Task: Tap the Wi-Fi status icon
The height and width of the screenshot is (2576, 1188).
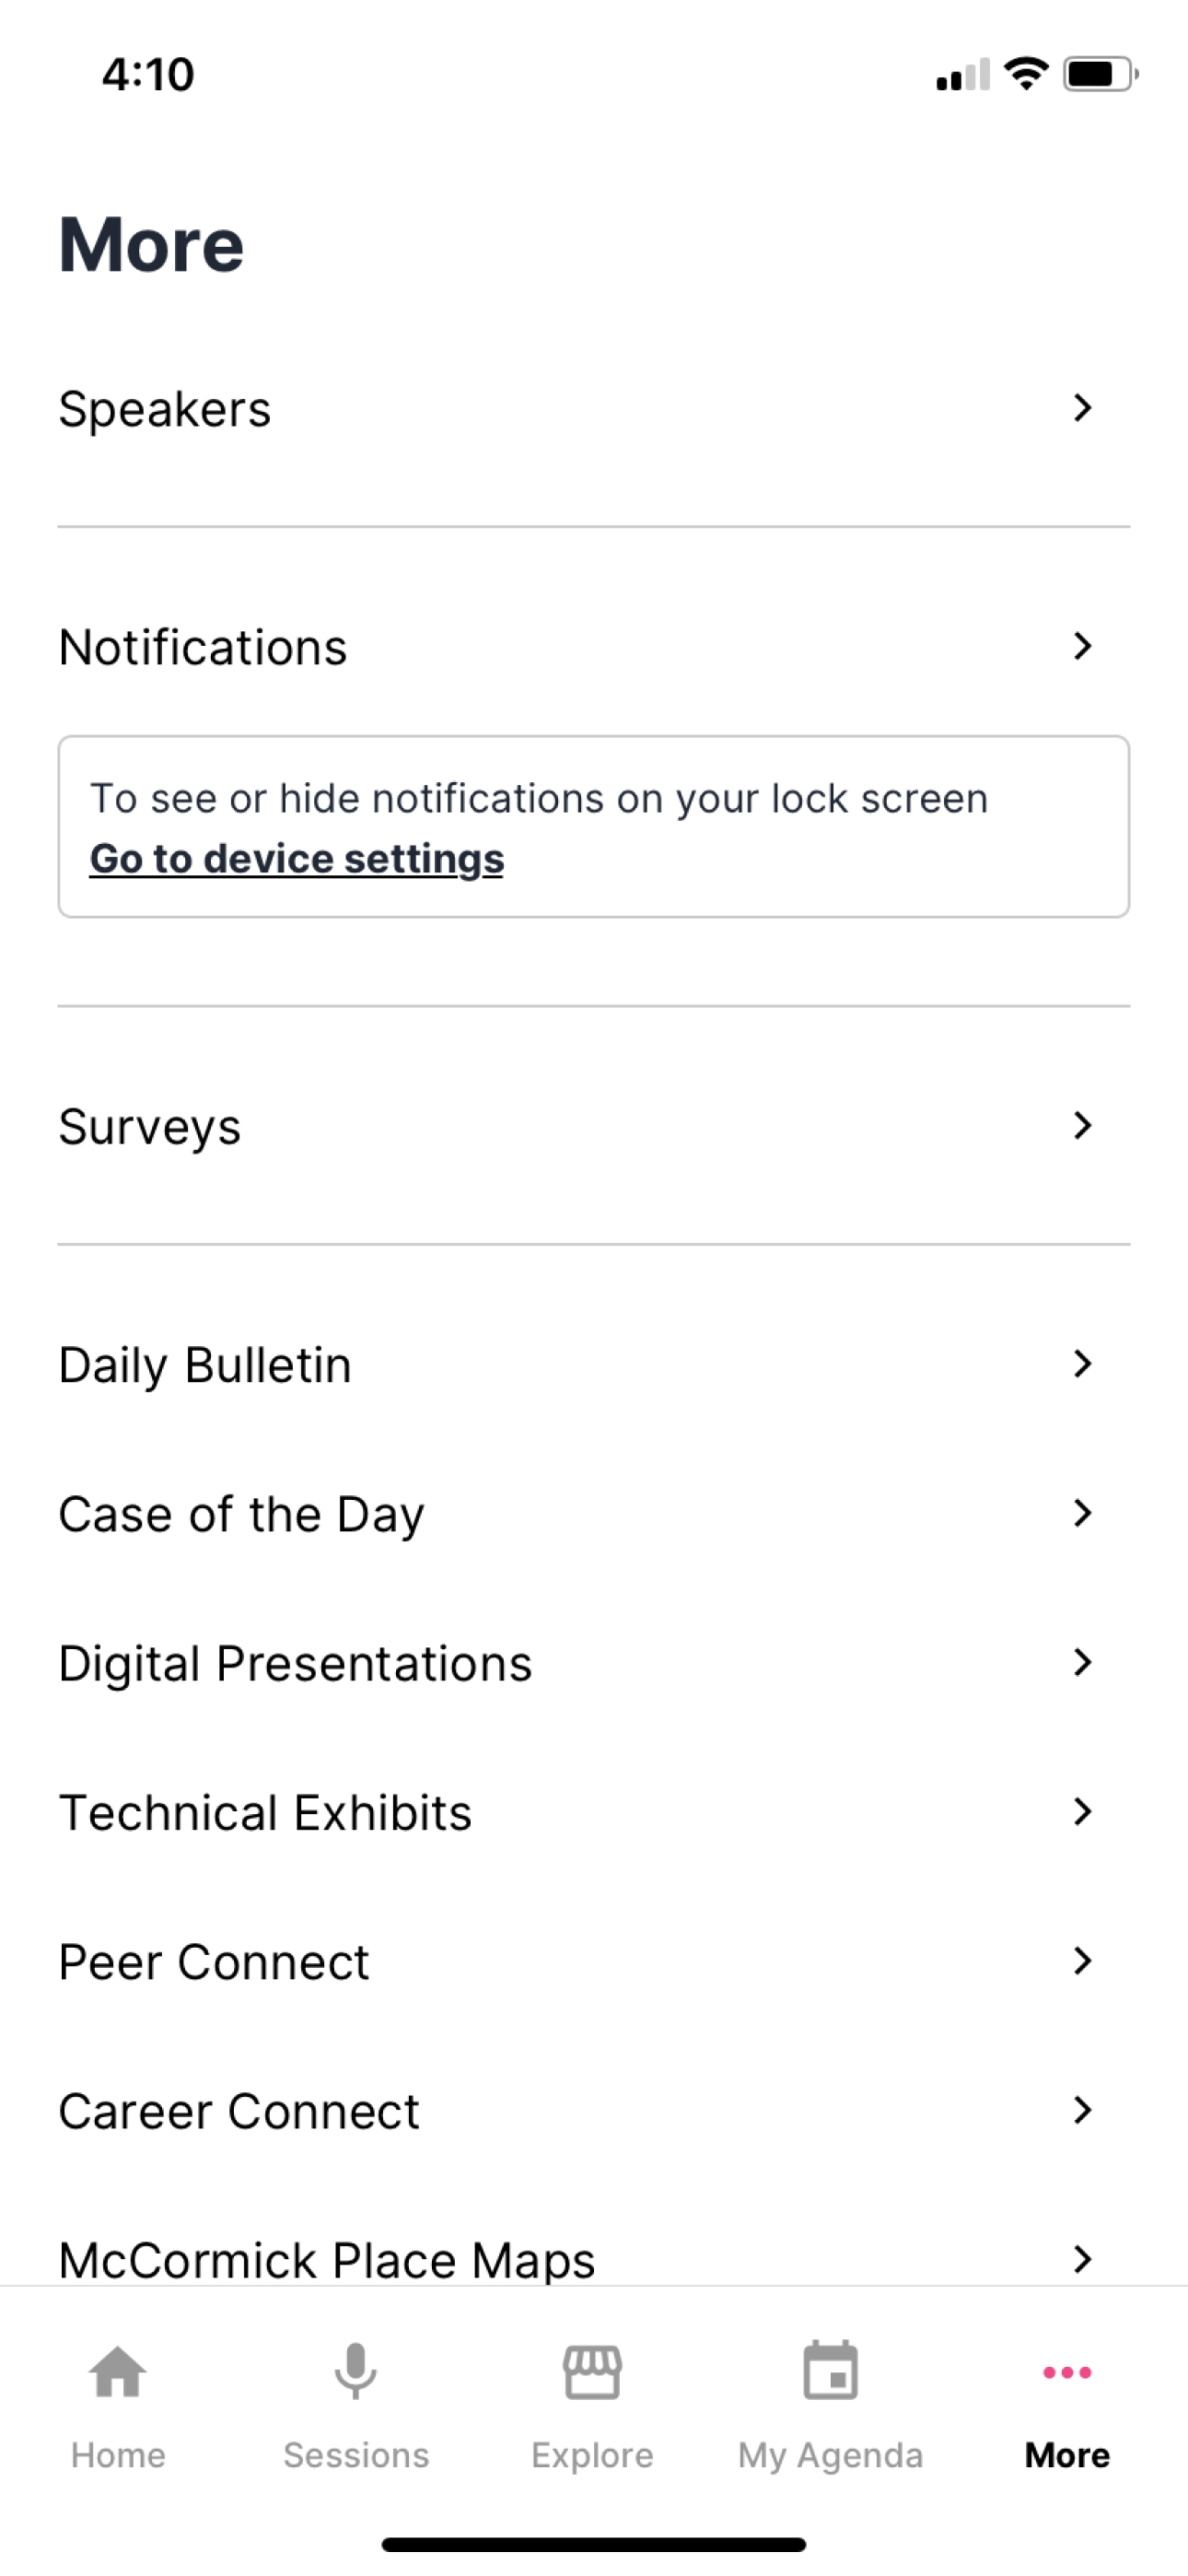Action: (x=1026, y=73)
